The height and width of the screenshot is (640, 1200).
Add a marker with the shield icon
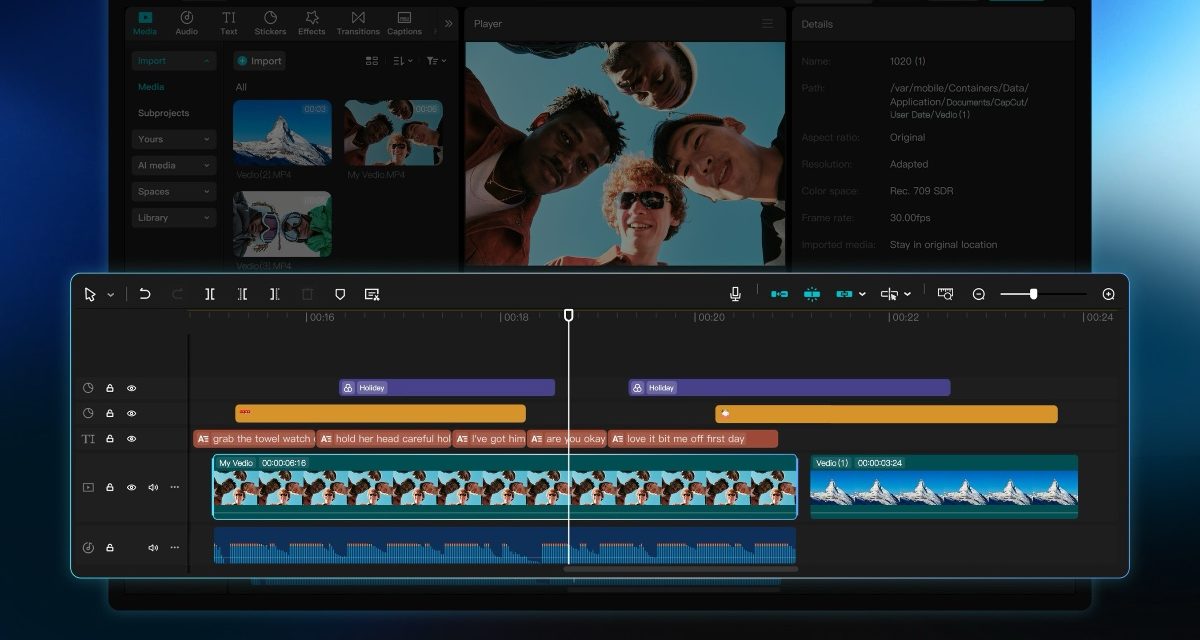coord(340,294)
